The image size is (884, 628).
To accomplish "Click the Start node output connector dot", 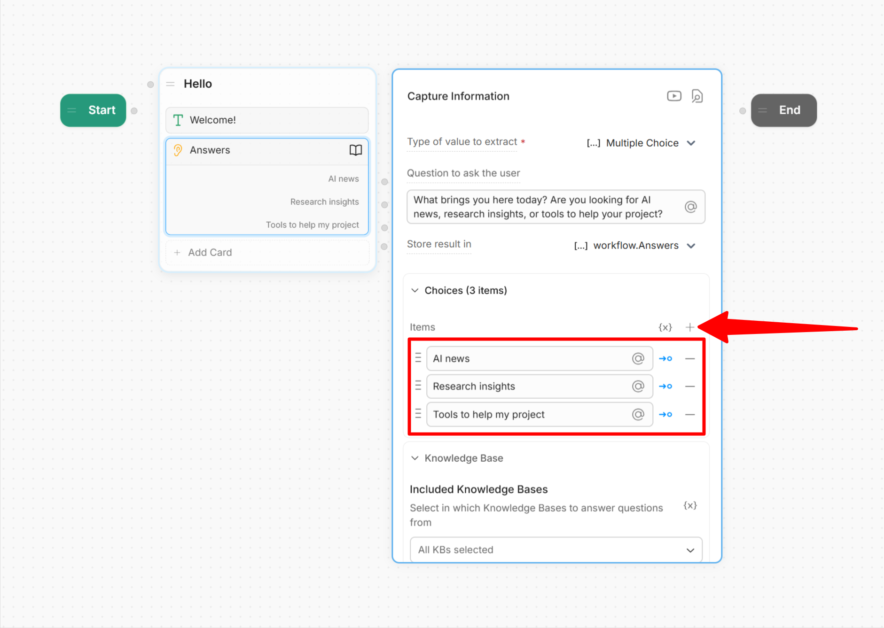I will point(134,110).
